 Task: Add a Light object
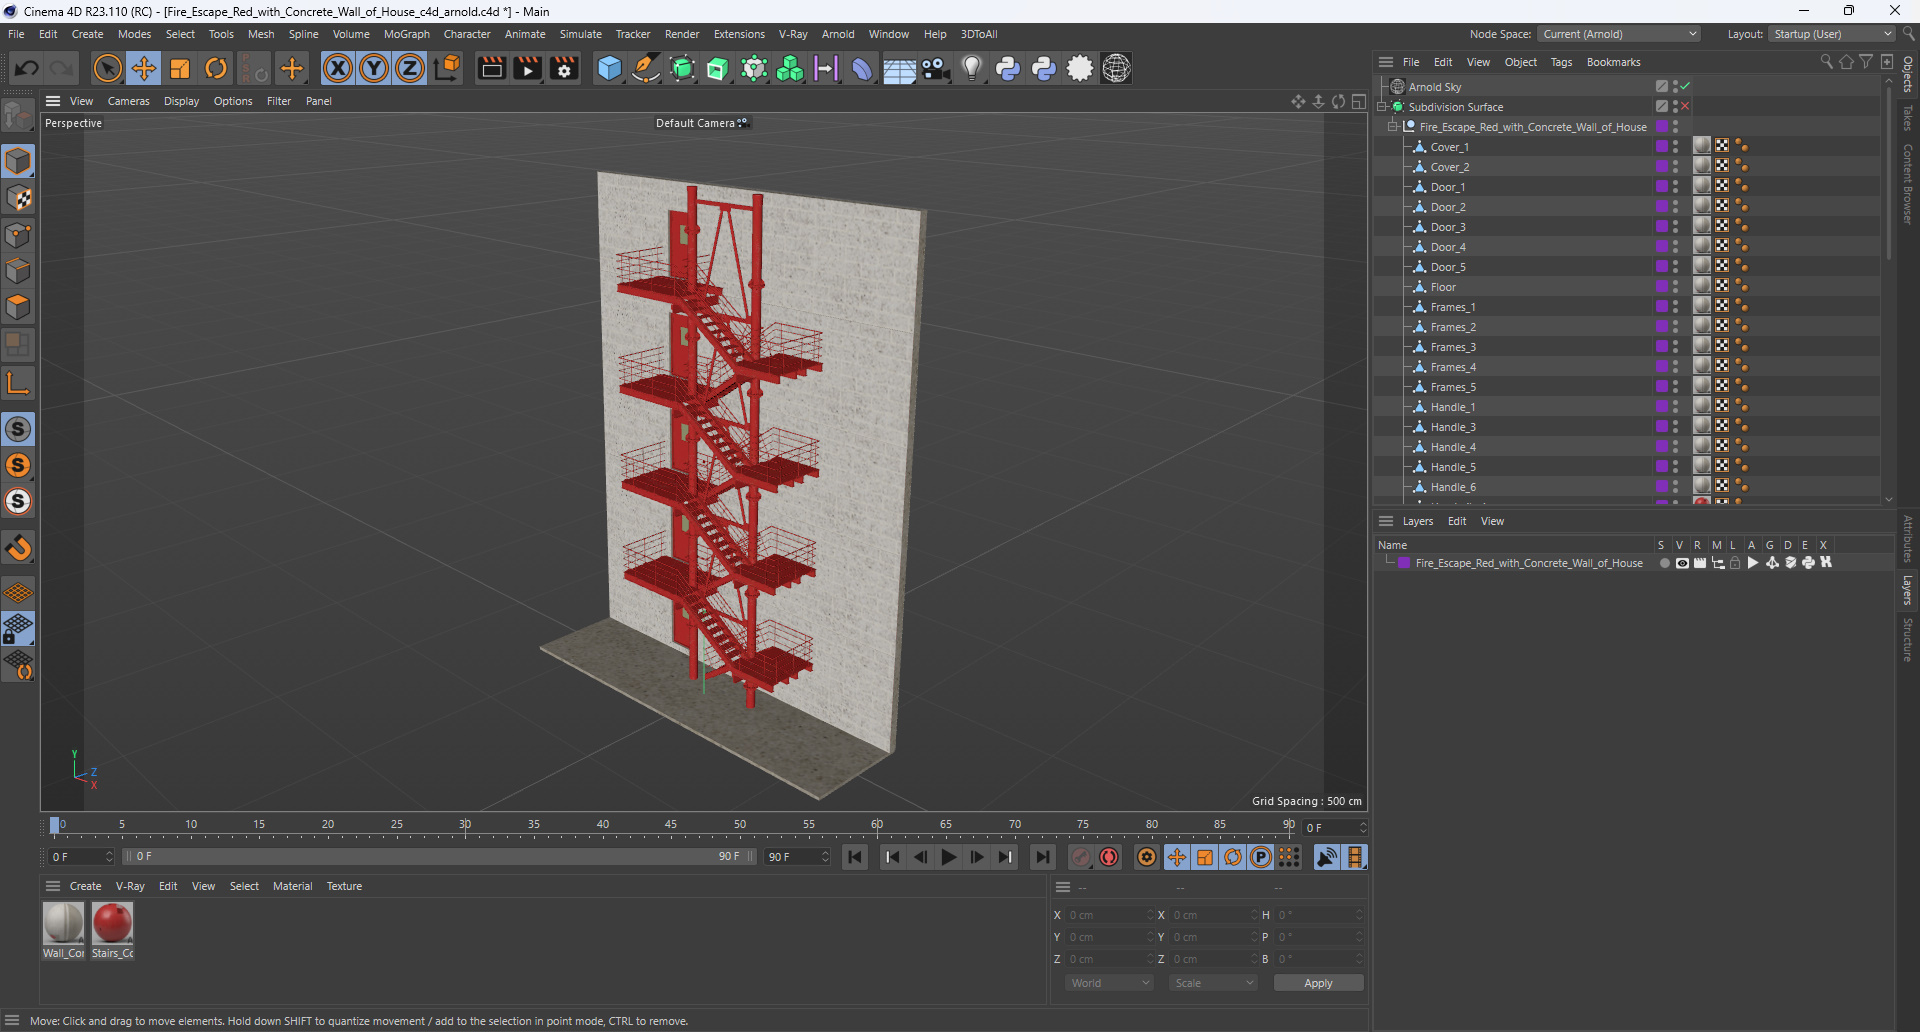(971, 68)
